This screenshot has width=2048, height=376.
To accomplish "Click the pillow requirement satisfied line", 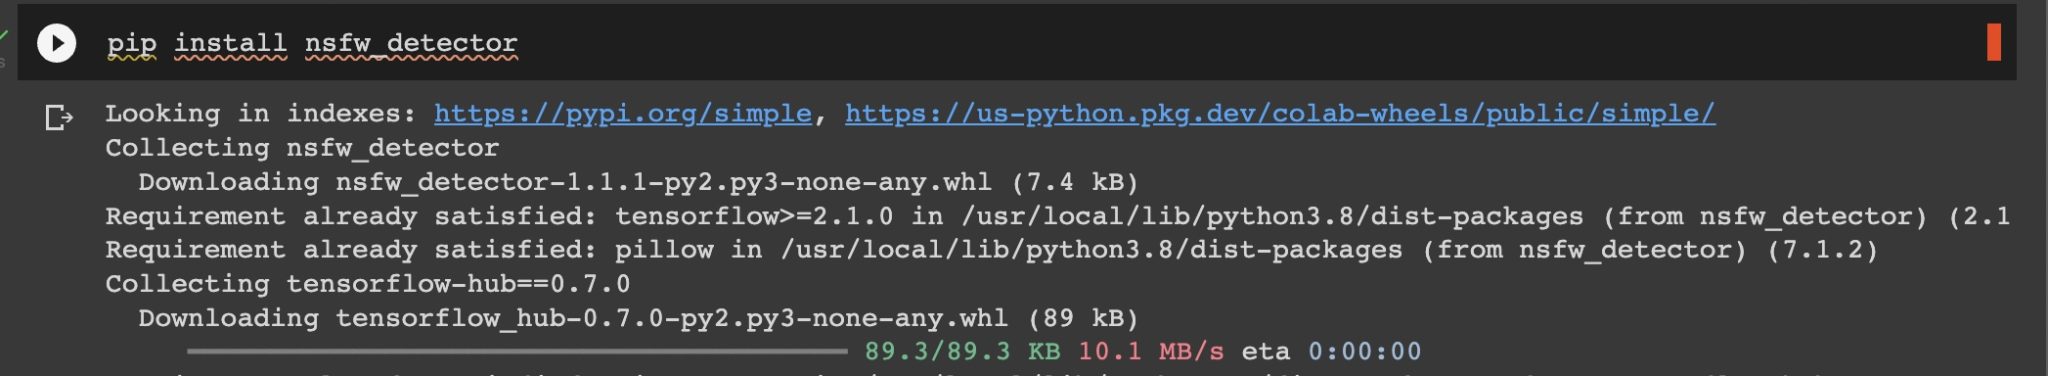I will [x=991, y=250].
